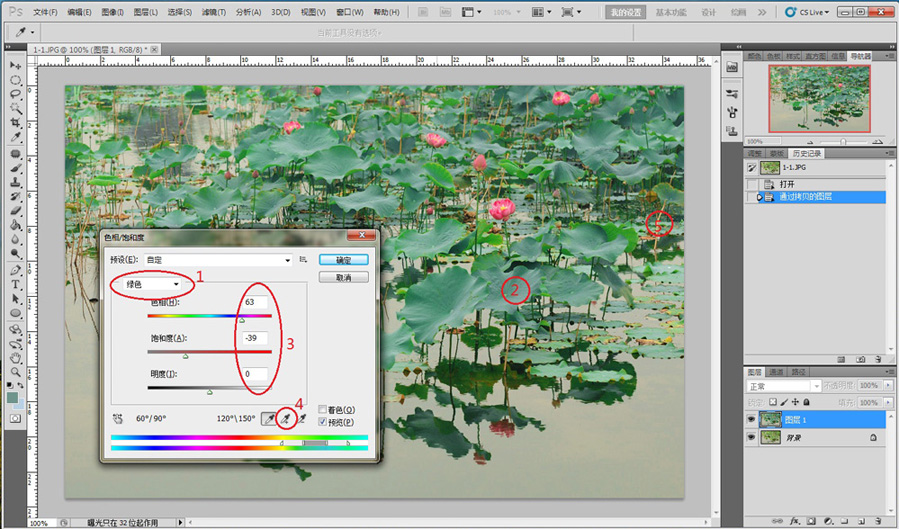Click the lock image pixels brush icon
This screenshot has width=899, height=529.
click(784, 402)
